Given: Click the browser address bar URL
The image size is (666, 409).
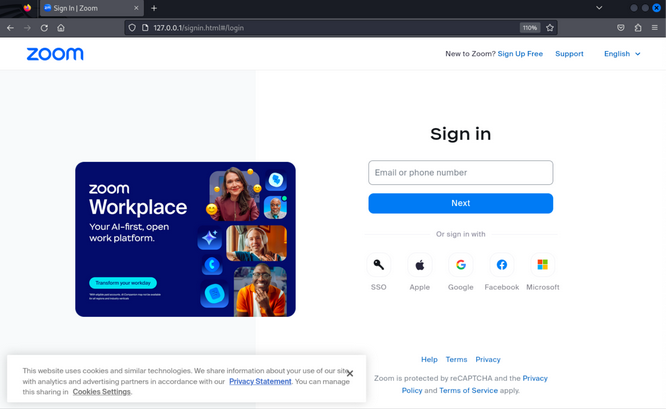Looking at the screenshot, I should (x=198, y=28).
